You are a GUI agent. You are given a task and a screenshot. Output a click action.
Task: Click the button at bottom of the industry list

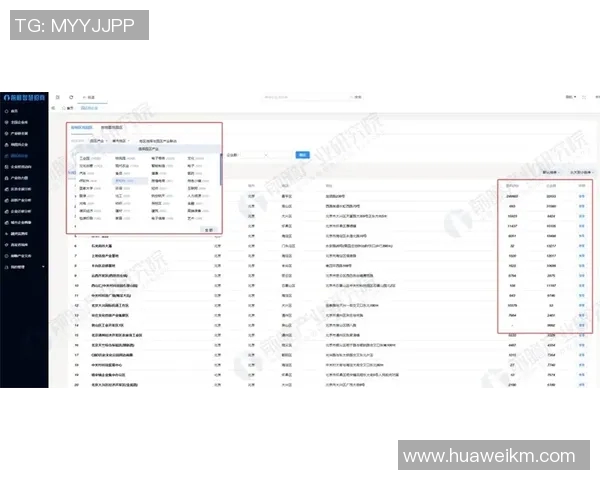(207, 229)
